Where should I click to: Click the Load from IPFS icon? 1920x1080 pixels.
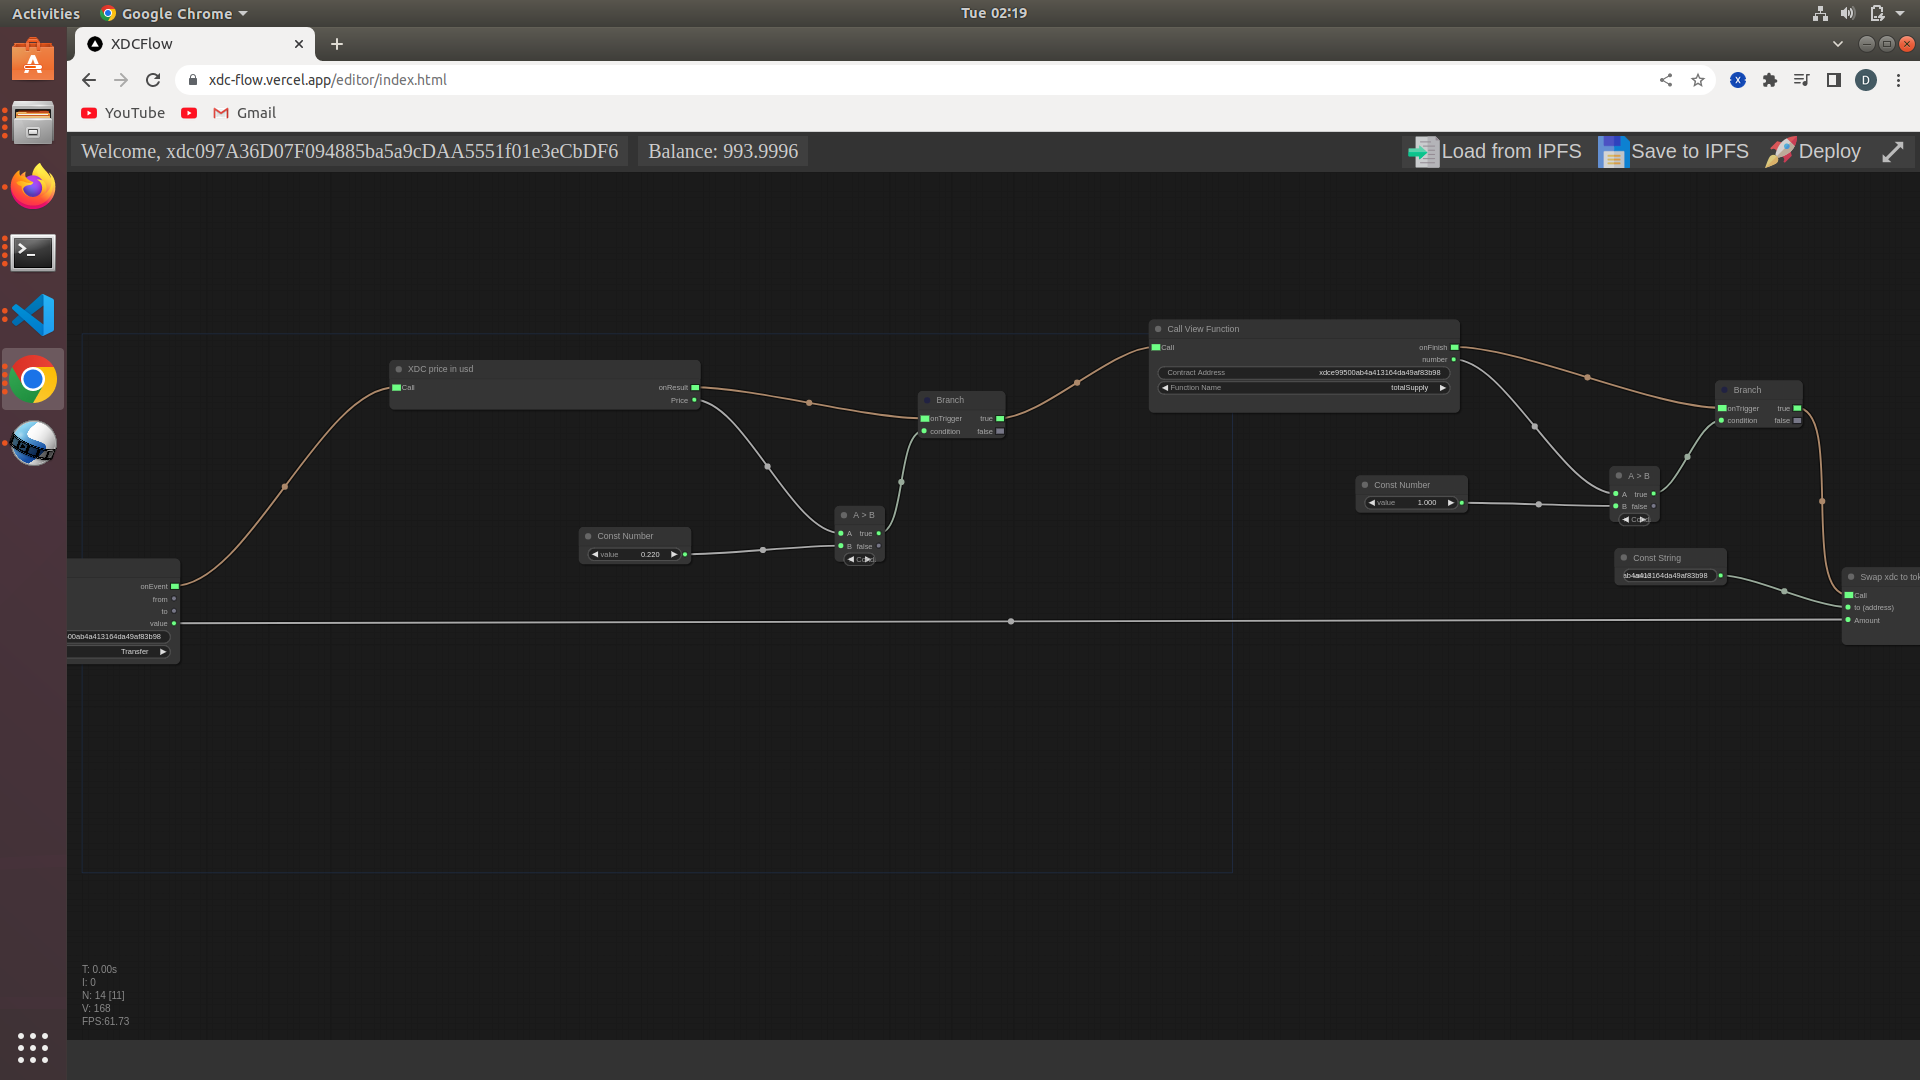pyautogui.click(x=1423, y=152)
